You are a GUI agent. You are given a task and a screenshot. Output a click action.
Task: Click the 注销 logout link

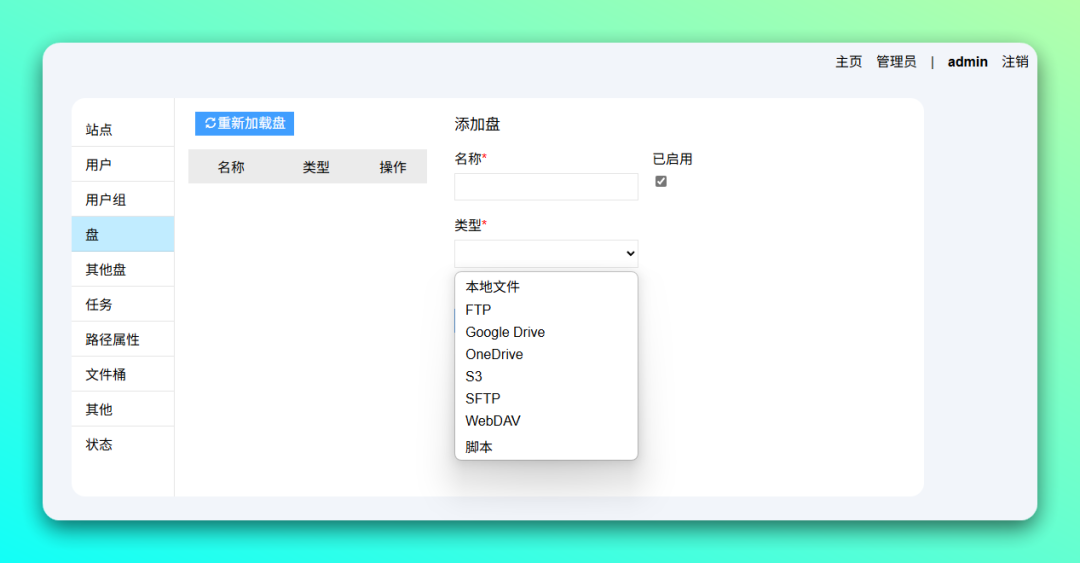pyautogui.click(x=1015, y=62)
